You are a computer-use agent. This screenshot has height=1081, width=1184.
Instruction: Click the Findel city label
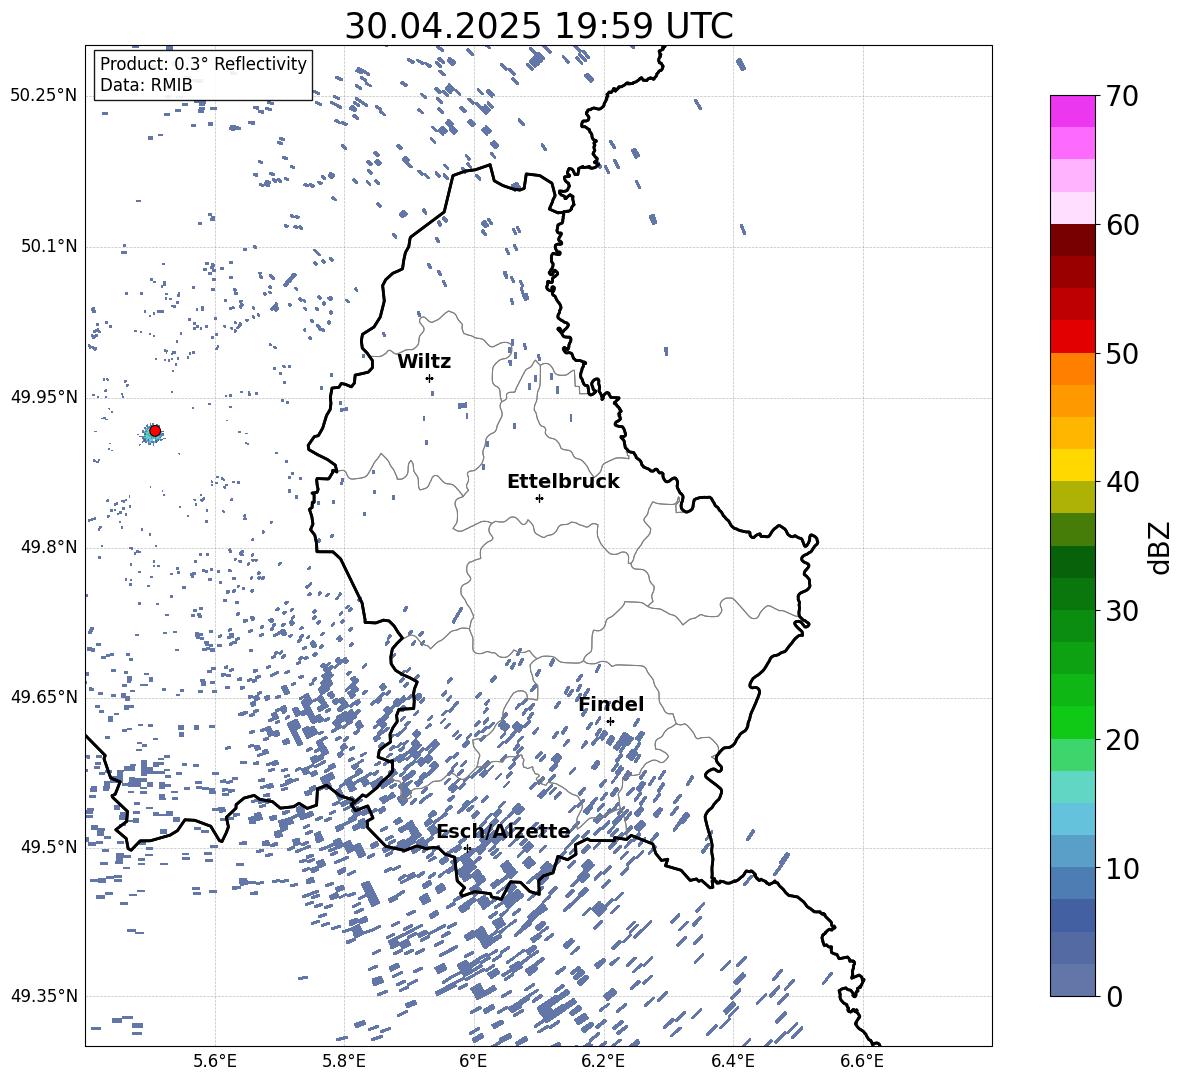pos(611,704)
